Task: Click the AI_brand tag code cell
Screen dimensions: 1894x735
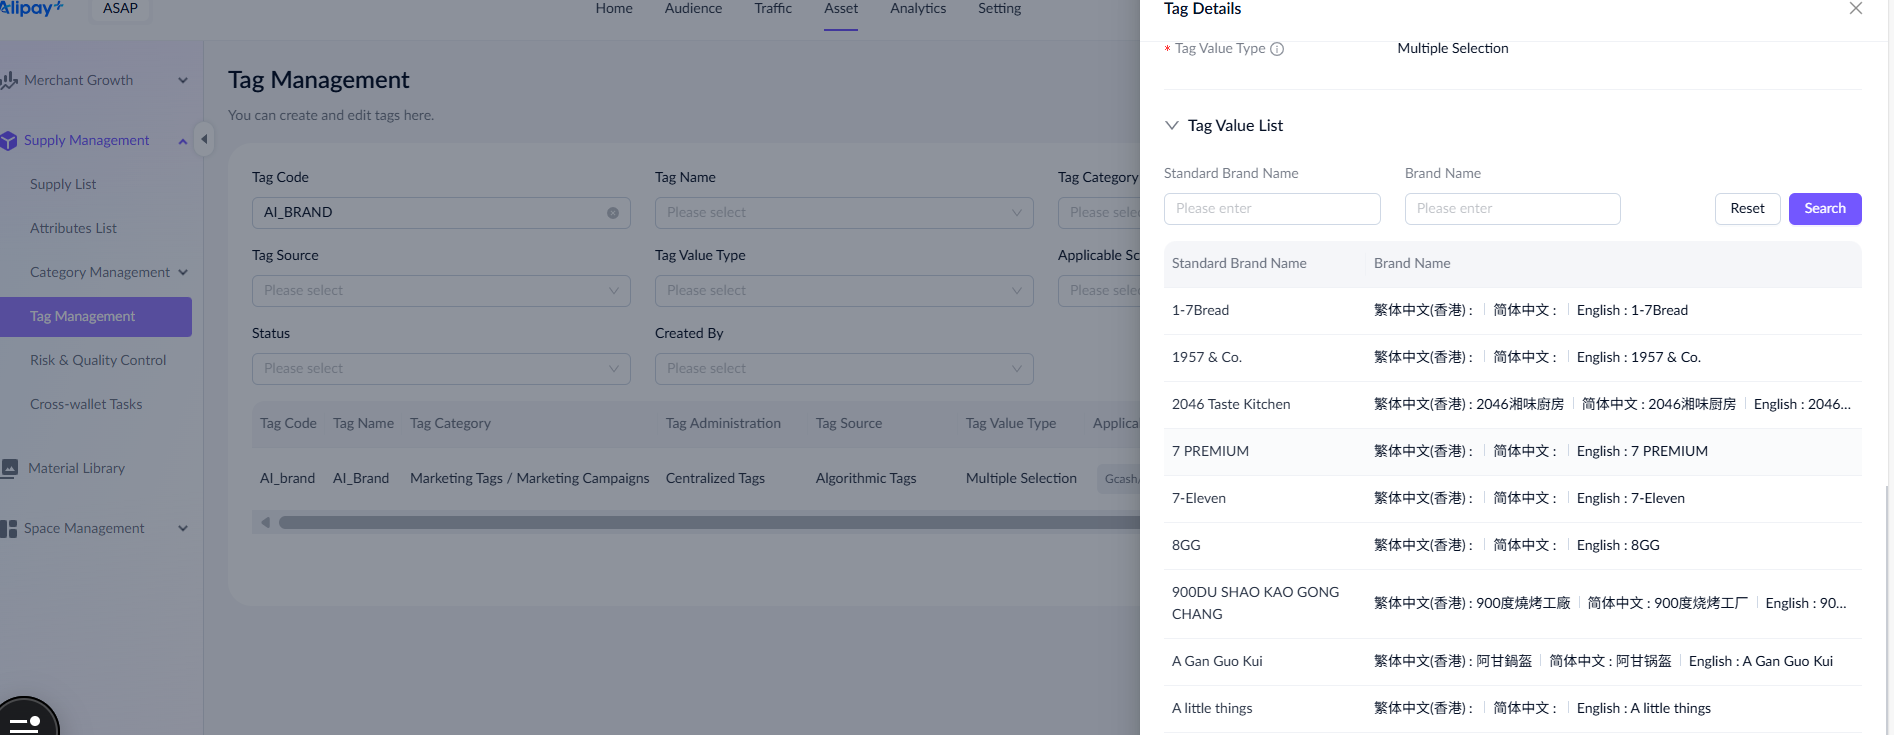Action: click(287, 479)
